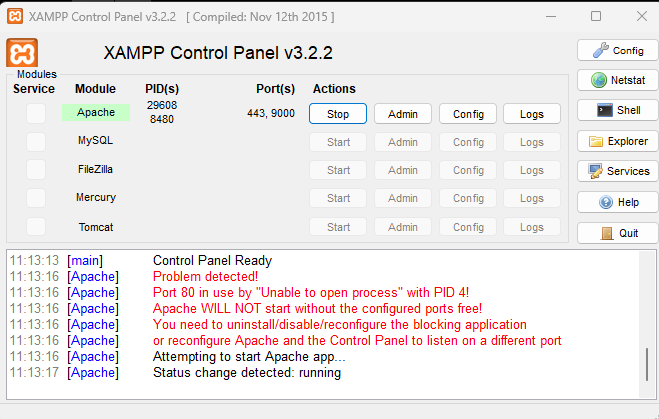Toggle the FileZilla service checkbox
659x419 pixels.
(x=36, y=170)
